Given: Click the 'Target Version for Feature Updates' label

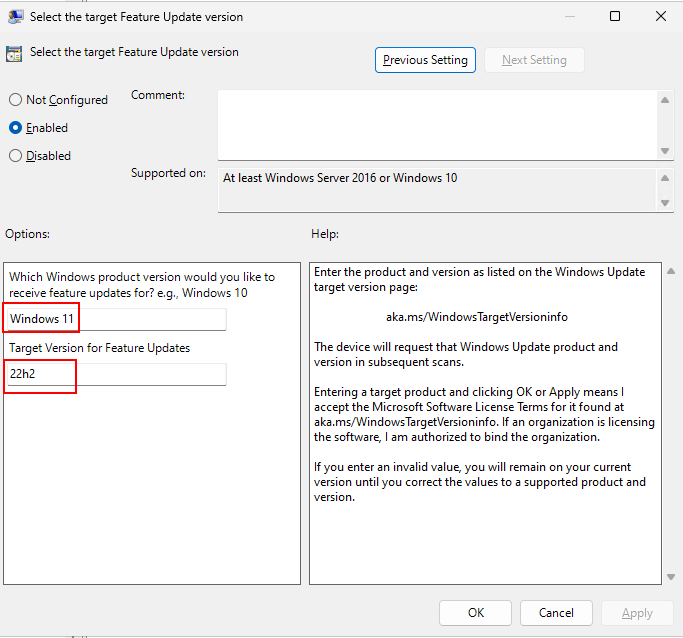Looking at the screenshot, I should click(x=100, y=348).
